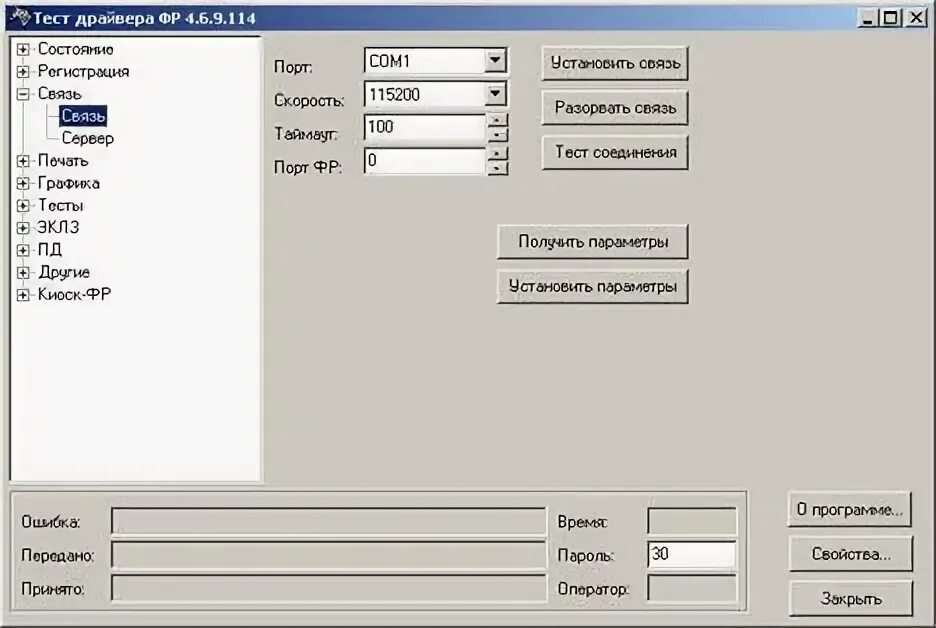The height and width of the screenshot is (628, 936).
Task: Select the highlighted Связь child item
Action: click(x=83, y=116)
